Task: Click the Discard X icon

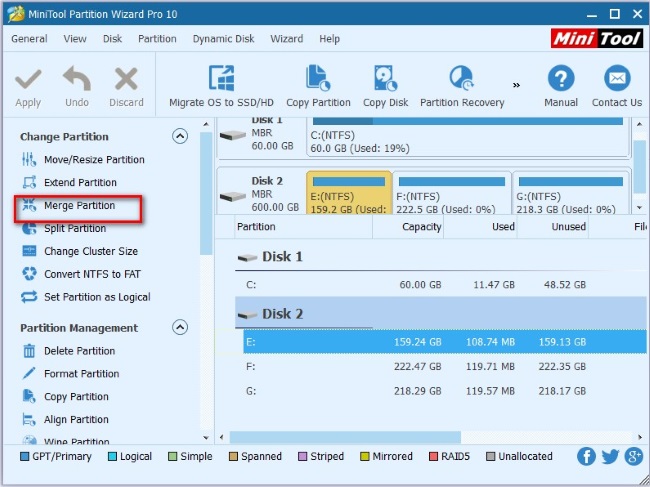Action: pyautogui.click(x=126, y=80)
